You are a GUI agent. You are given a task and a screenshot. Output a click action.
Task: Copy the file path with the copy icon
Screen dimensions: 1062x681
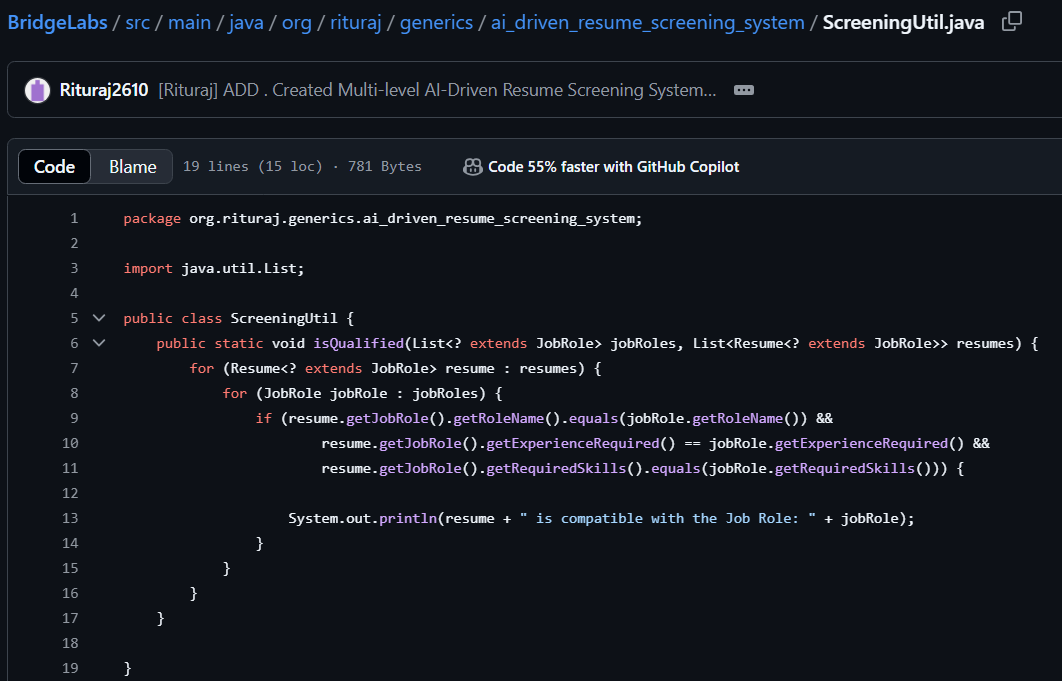point(1011,21)
